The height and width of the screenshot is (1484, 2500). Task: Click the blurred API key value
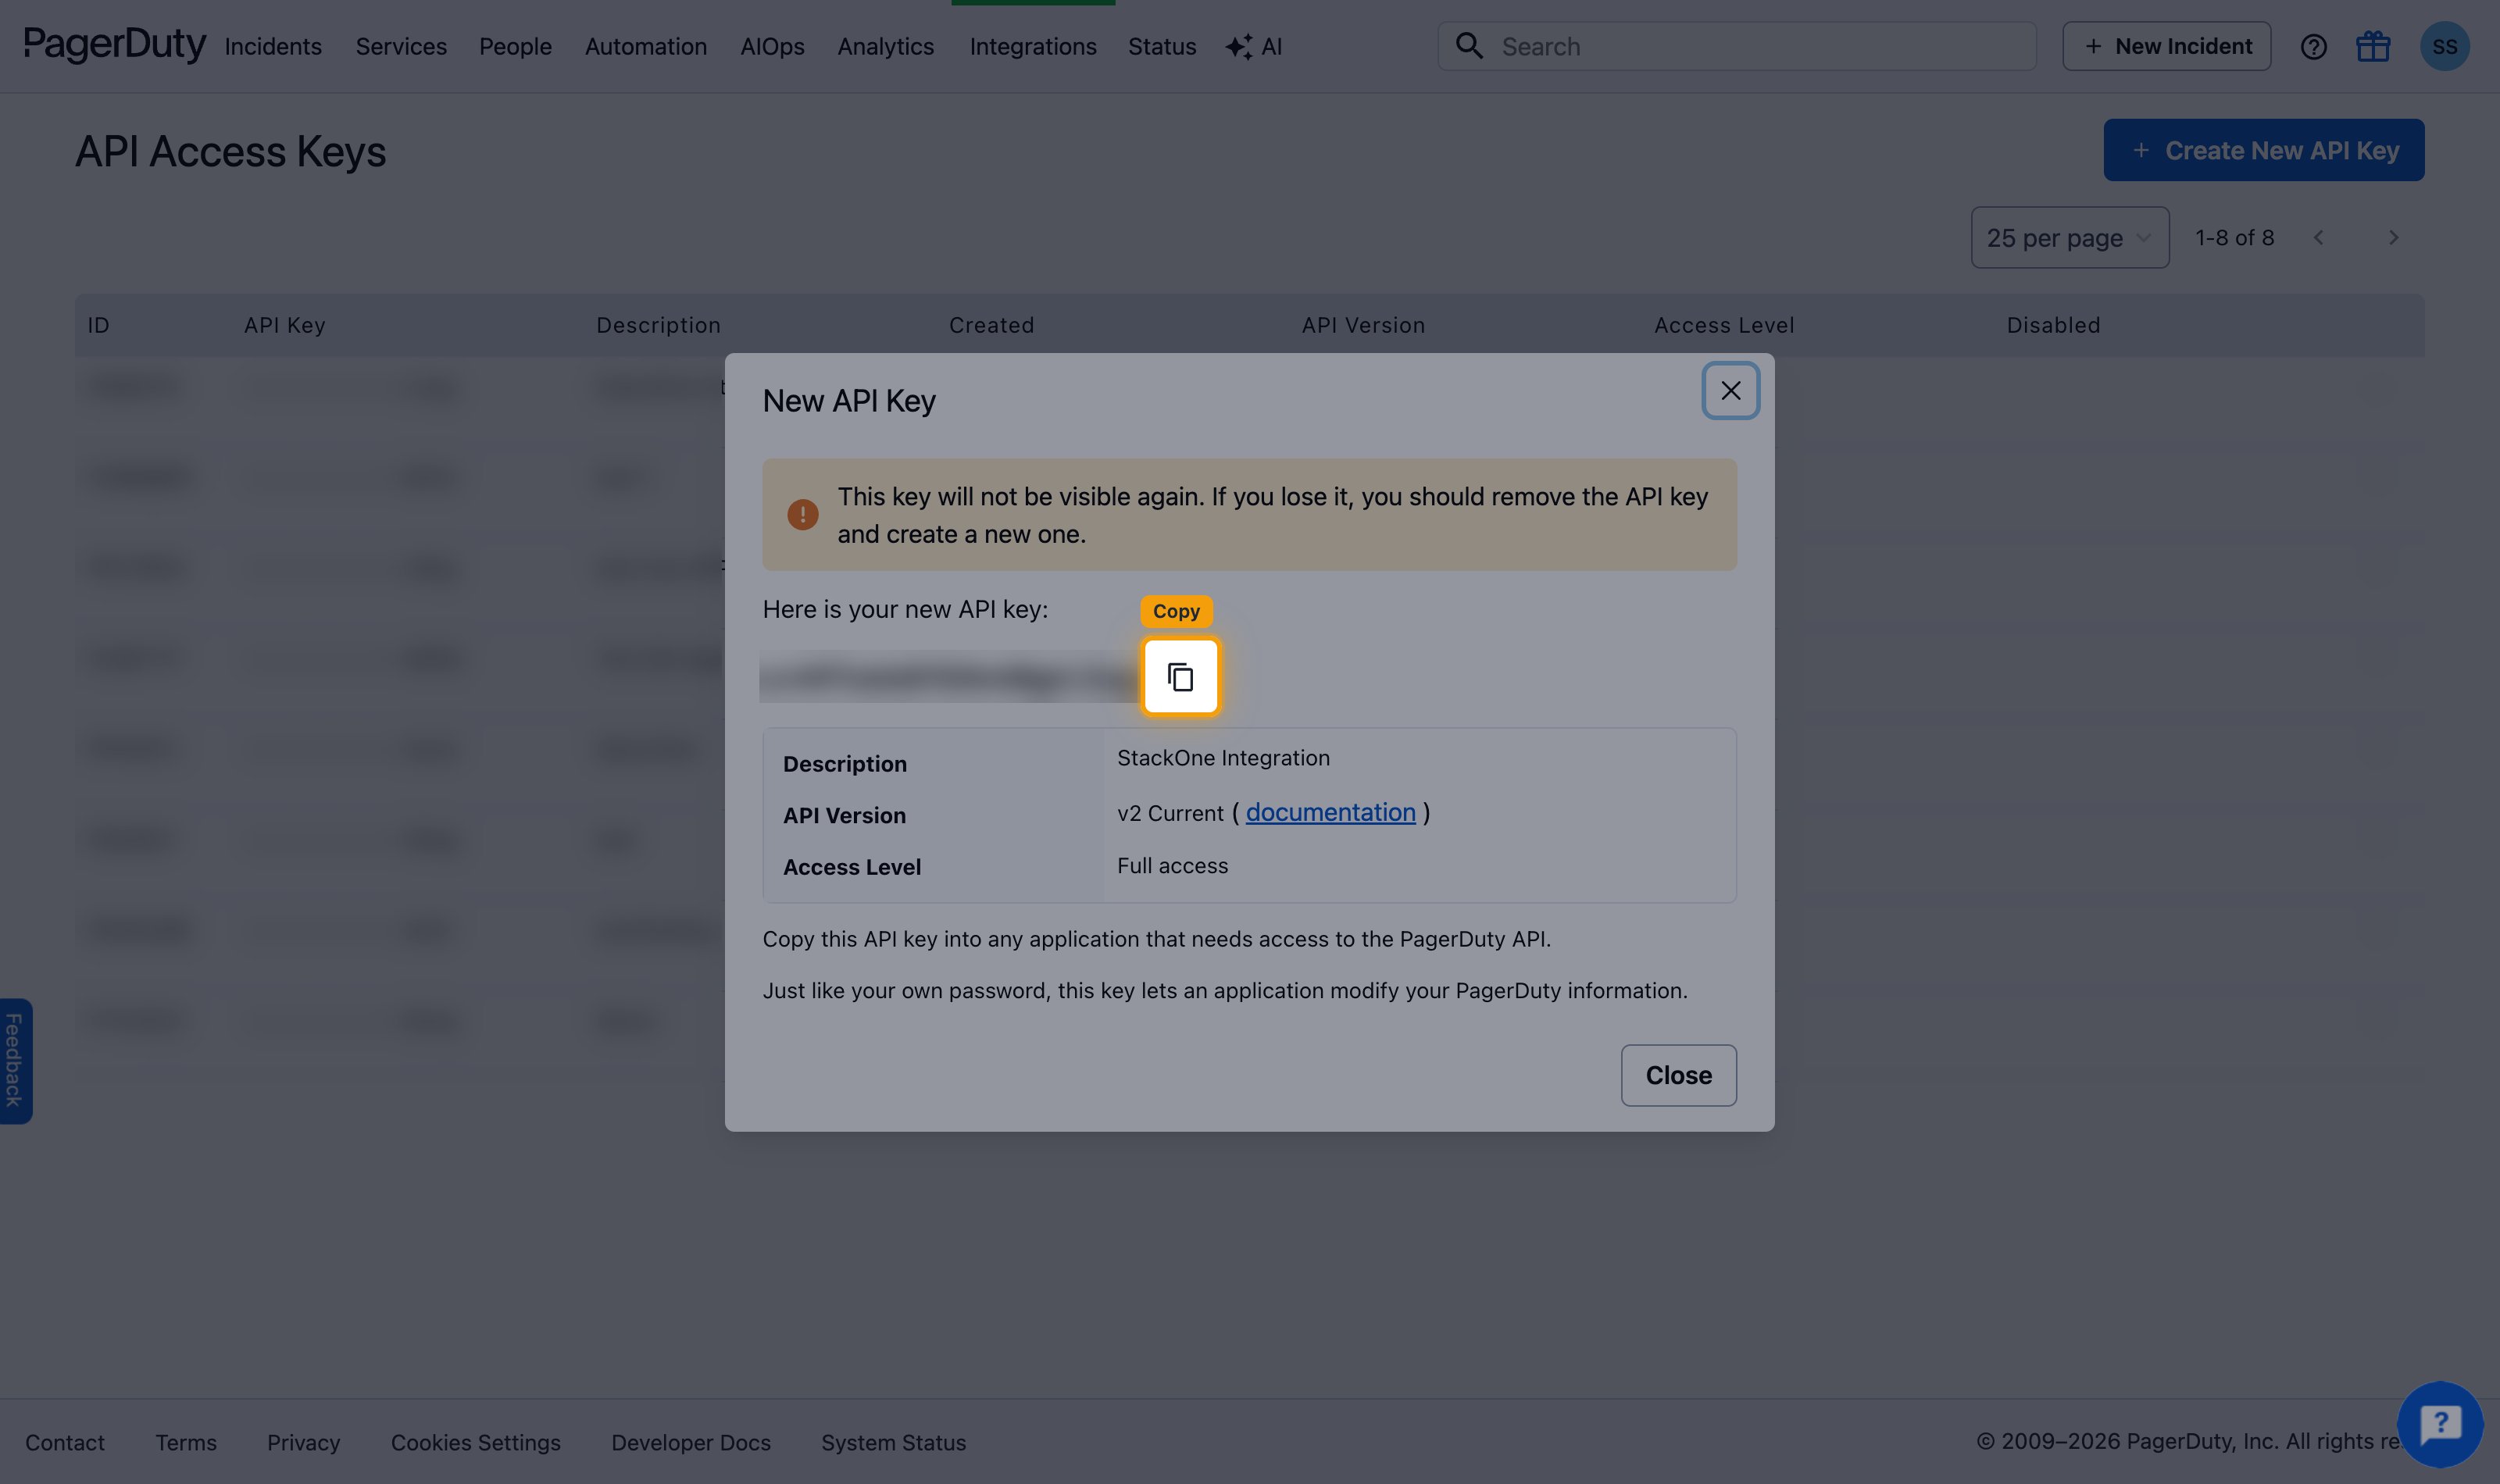pos(949,677)
